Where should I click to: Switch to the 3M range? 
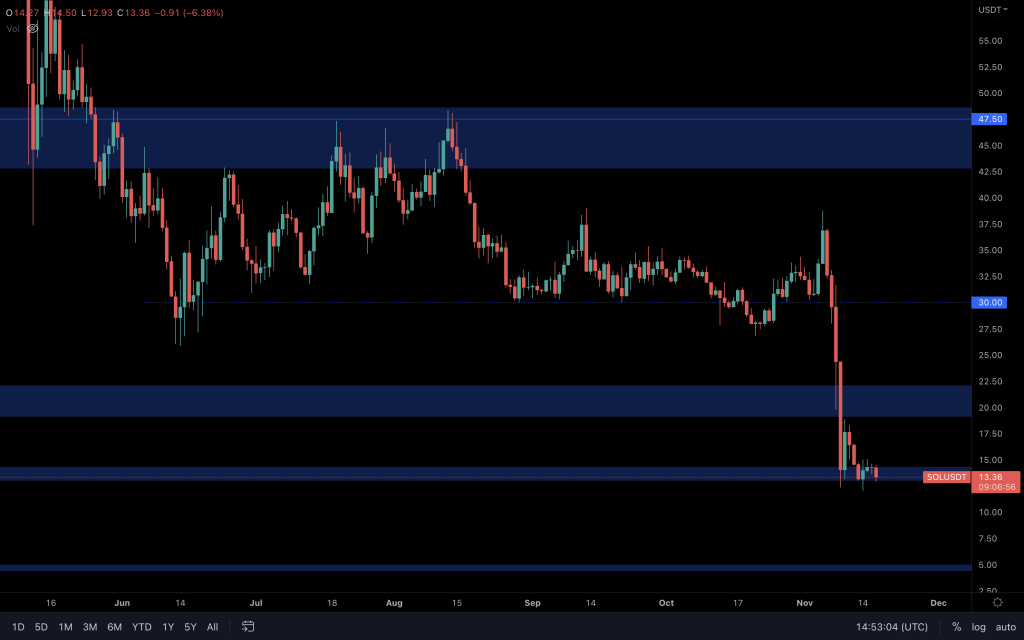(x=89, y=626)
